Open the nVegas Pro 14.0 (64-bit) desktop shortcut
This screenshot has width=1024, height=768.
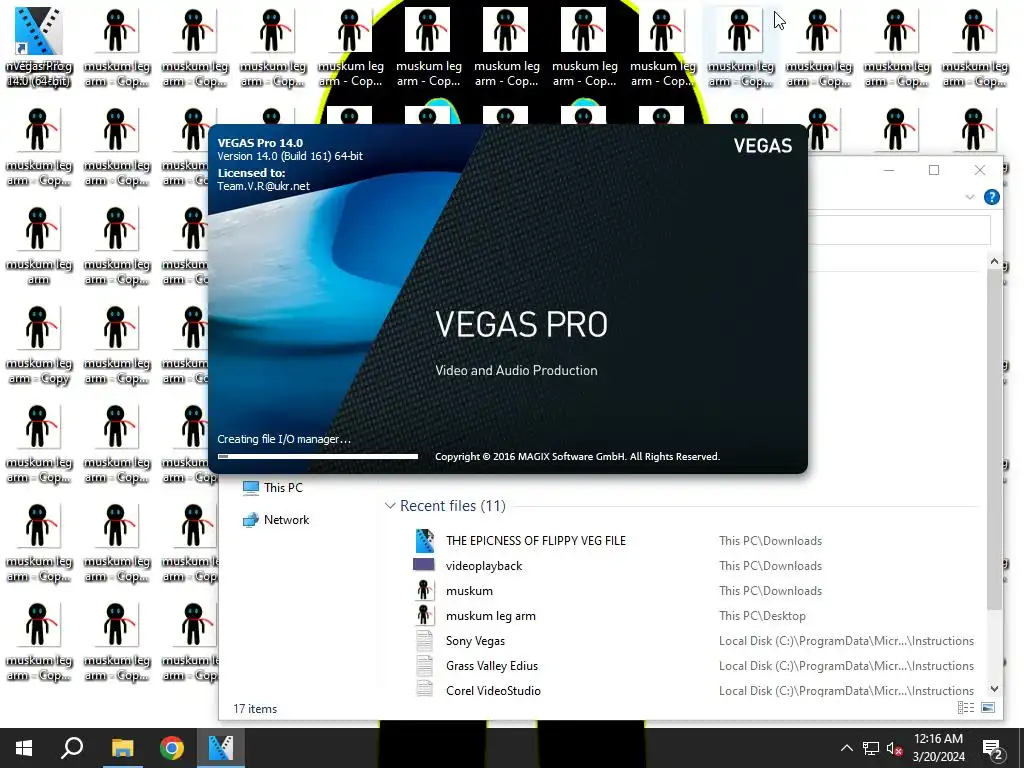click(38, 46)
